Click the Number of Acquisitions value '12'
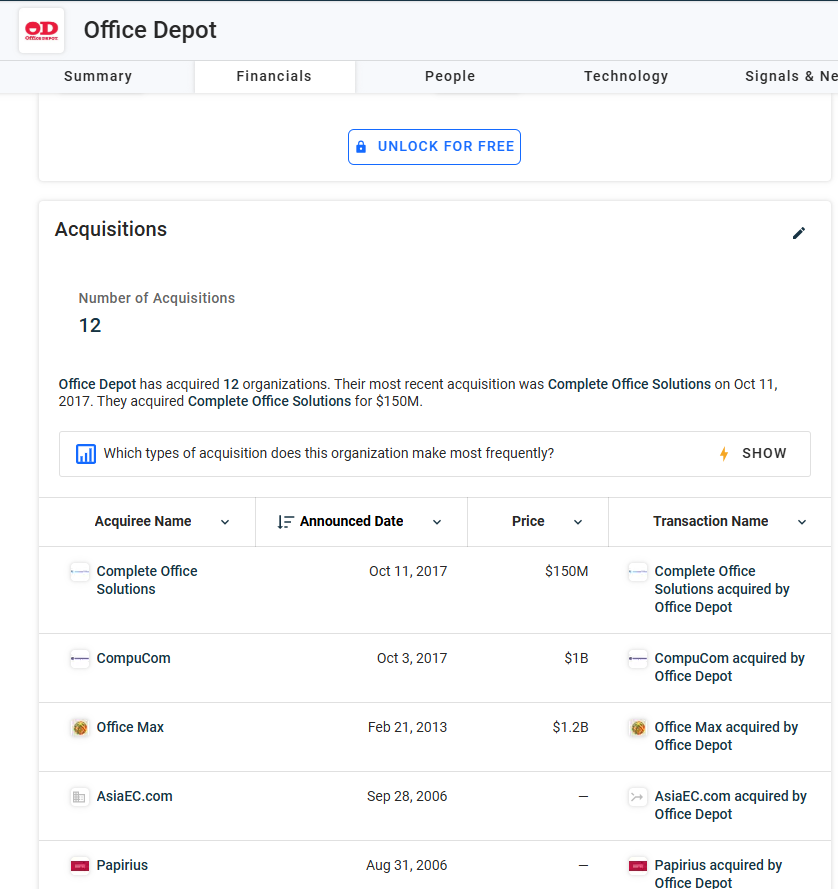The width and height of the screenshot is (838, 889). tap(90, 326)
